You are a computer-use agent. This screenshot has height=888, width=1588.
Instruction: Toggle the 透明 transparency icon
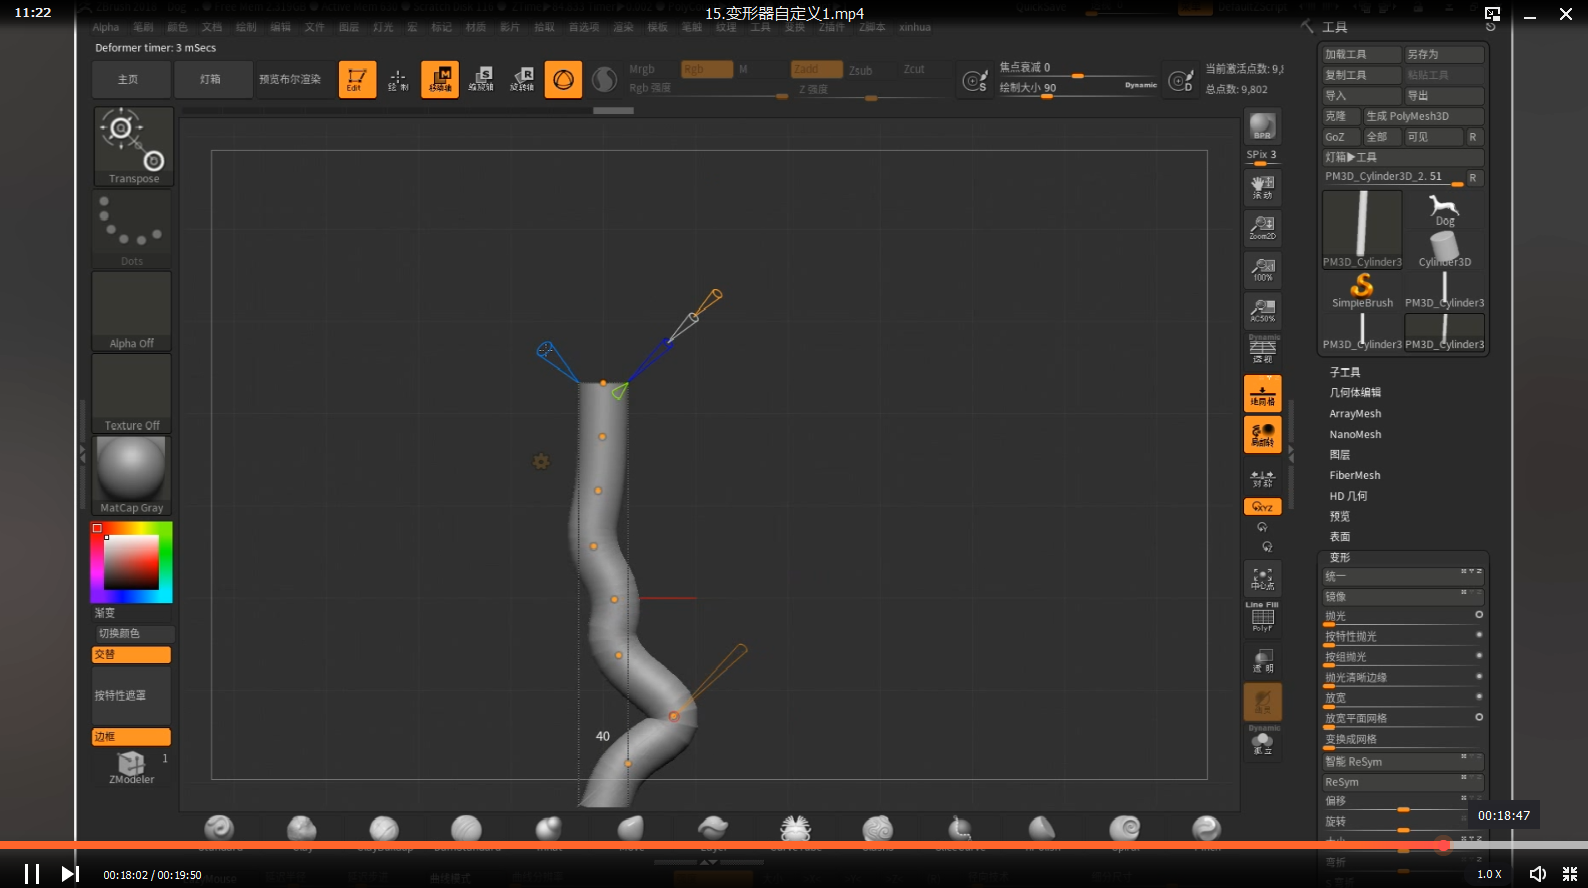coord(1262,660)
